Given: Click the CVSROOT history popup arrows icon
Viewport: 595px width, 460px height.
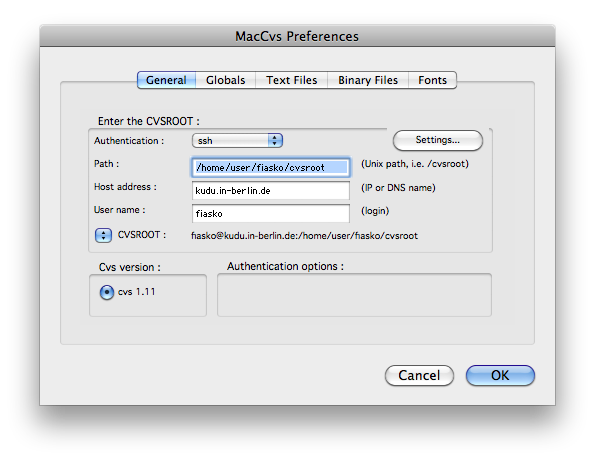Looking at the screenshot, I should tap(103, 235).
